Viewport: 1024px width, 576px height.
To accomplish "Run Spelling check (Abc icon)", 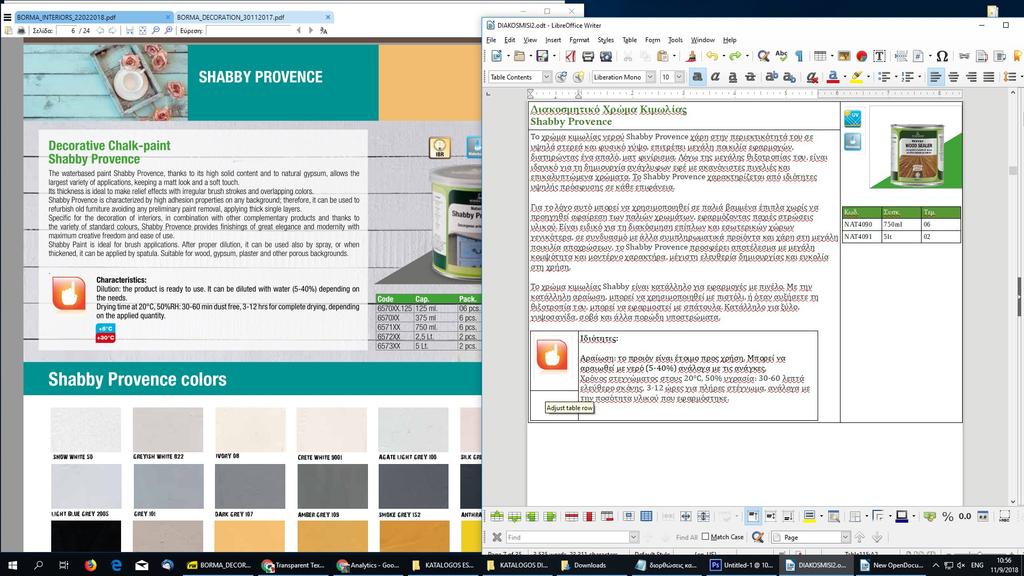I will coord(781,57).
